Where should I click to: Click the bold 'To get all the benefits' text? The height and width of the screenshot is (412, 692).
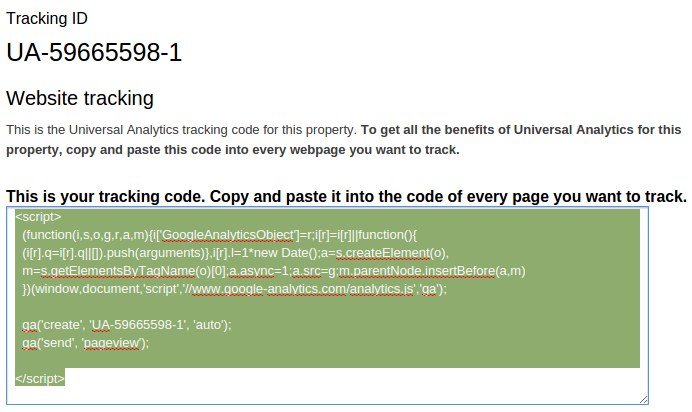tap(520, 130)
